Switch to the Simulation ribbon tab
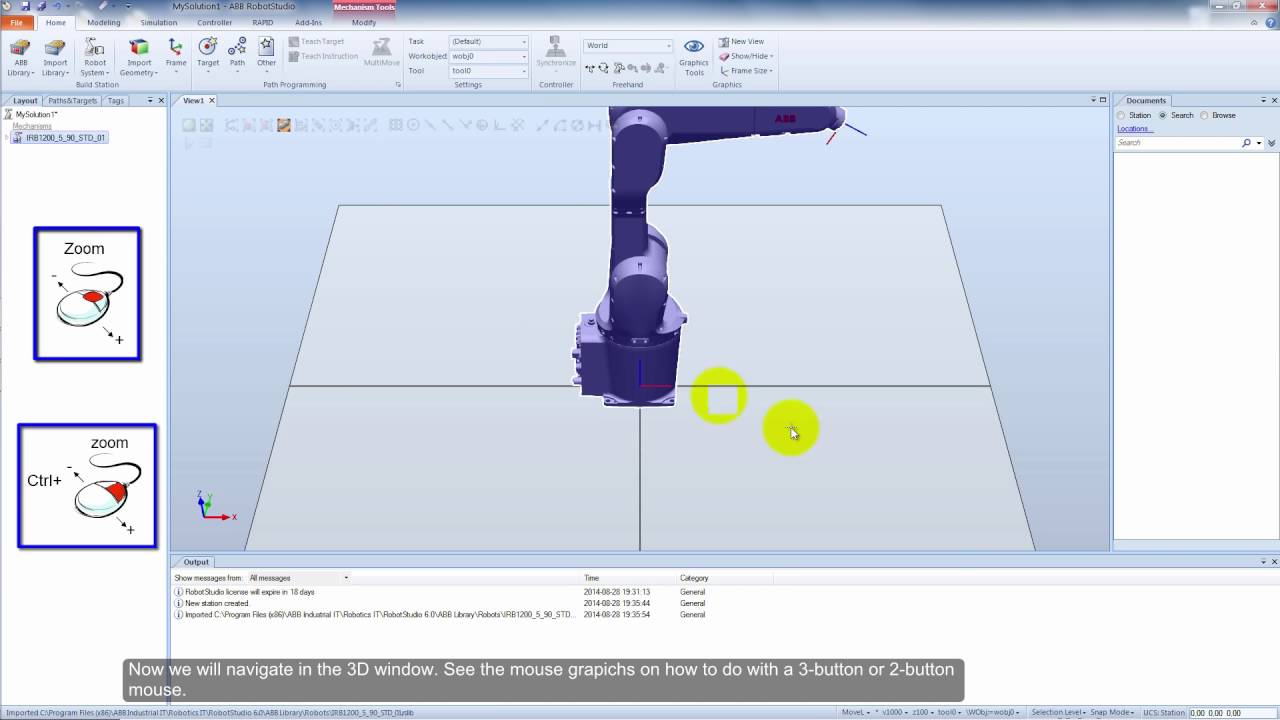The height and width of the screenshot is (720, 1280). tap(158, 22)
